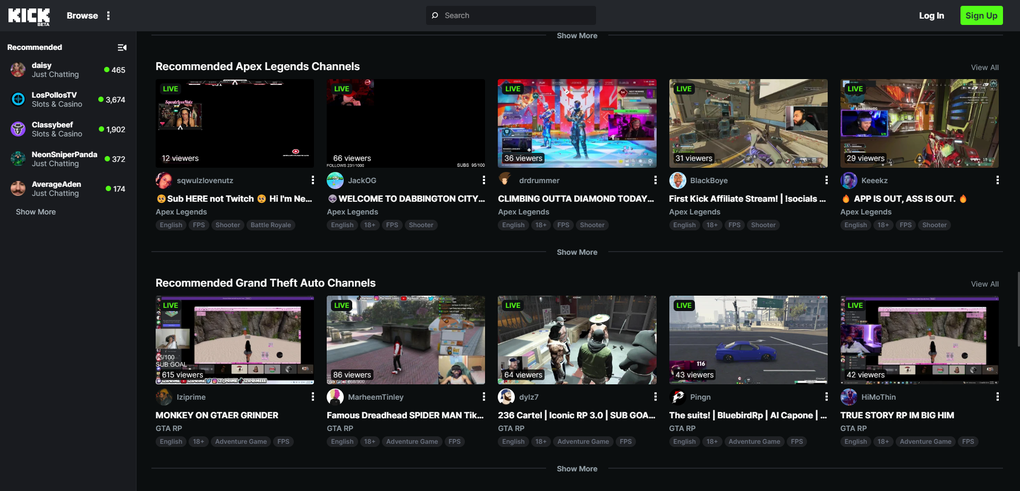The height and width of the screenshot is (491, 1020).
Task: Open drdrummer stream thumbnail with 36 viewers
Action: tap(577, 124)
